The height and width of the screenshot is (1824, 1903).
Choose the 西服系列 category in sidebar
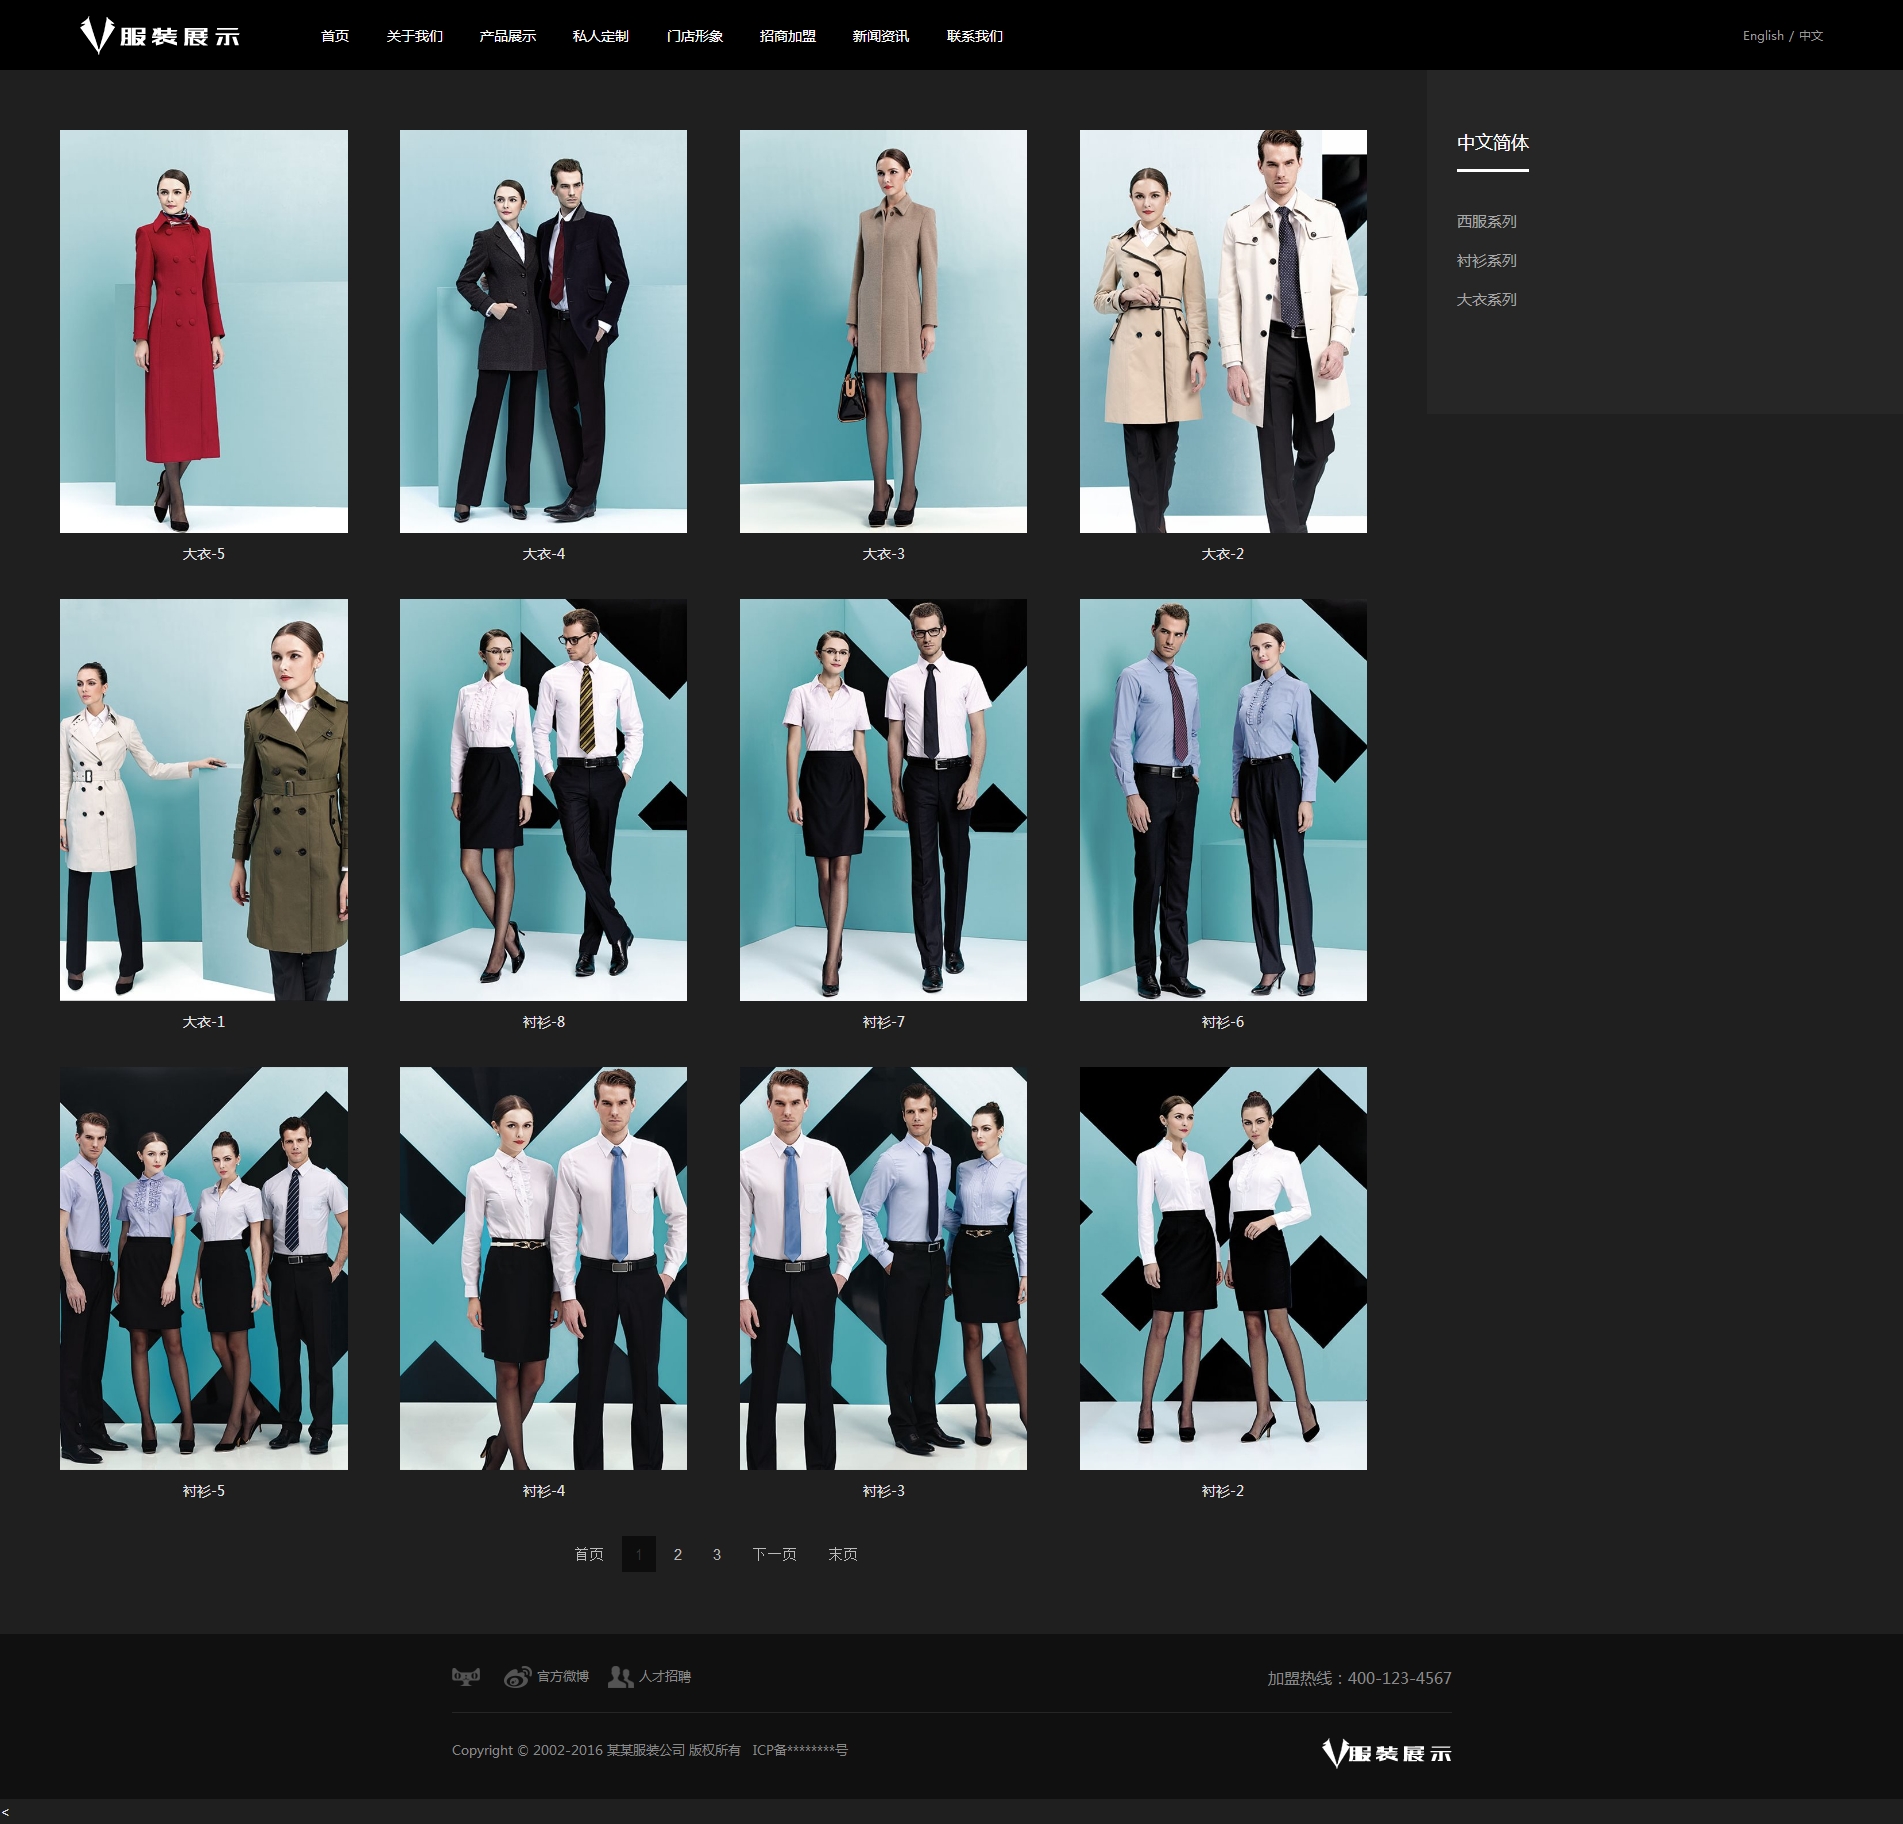1486,221
